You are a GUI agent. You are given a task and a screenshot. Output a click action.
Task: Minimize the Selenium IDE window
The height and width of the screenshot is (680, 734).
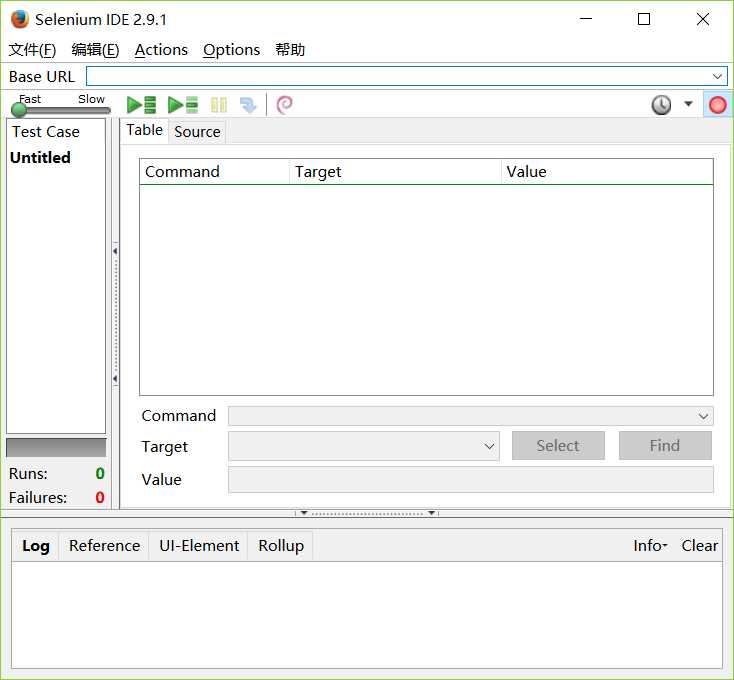pyautogui.click(x=586, y=19)
